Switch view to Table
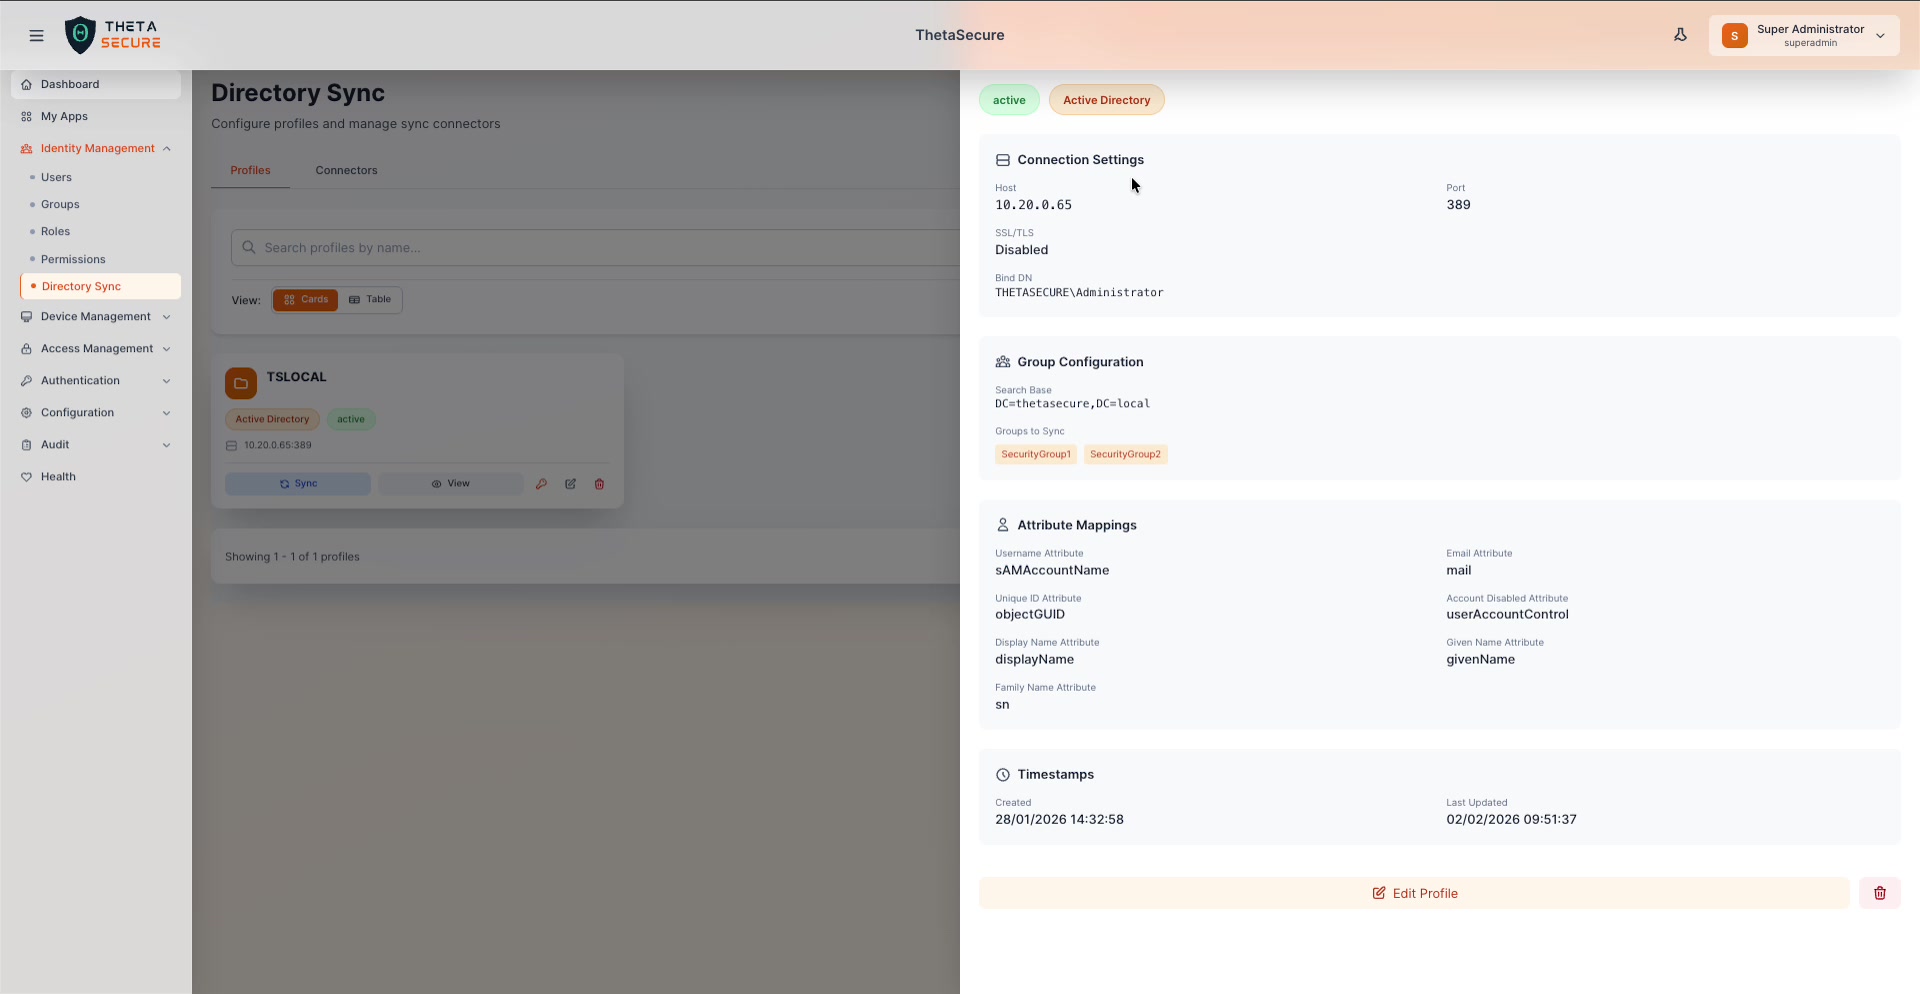Screen dimensions: 1920x994 (x=370, y=300)
